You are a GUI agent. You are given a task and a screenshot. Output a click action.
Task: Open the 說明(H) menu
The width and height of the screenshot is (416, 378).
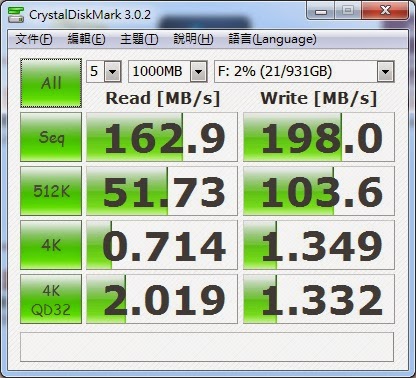pos(194,40)
